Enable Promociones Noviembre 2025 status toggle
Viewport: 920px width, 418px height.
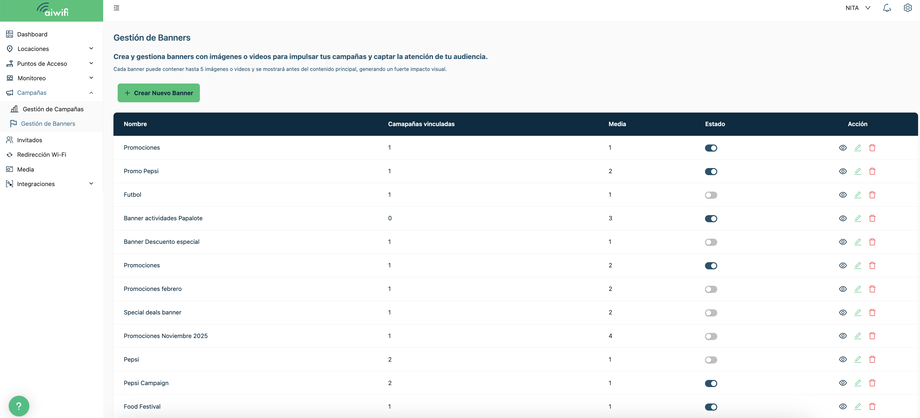[711, 336]
